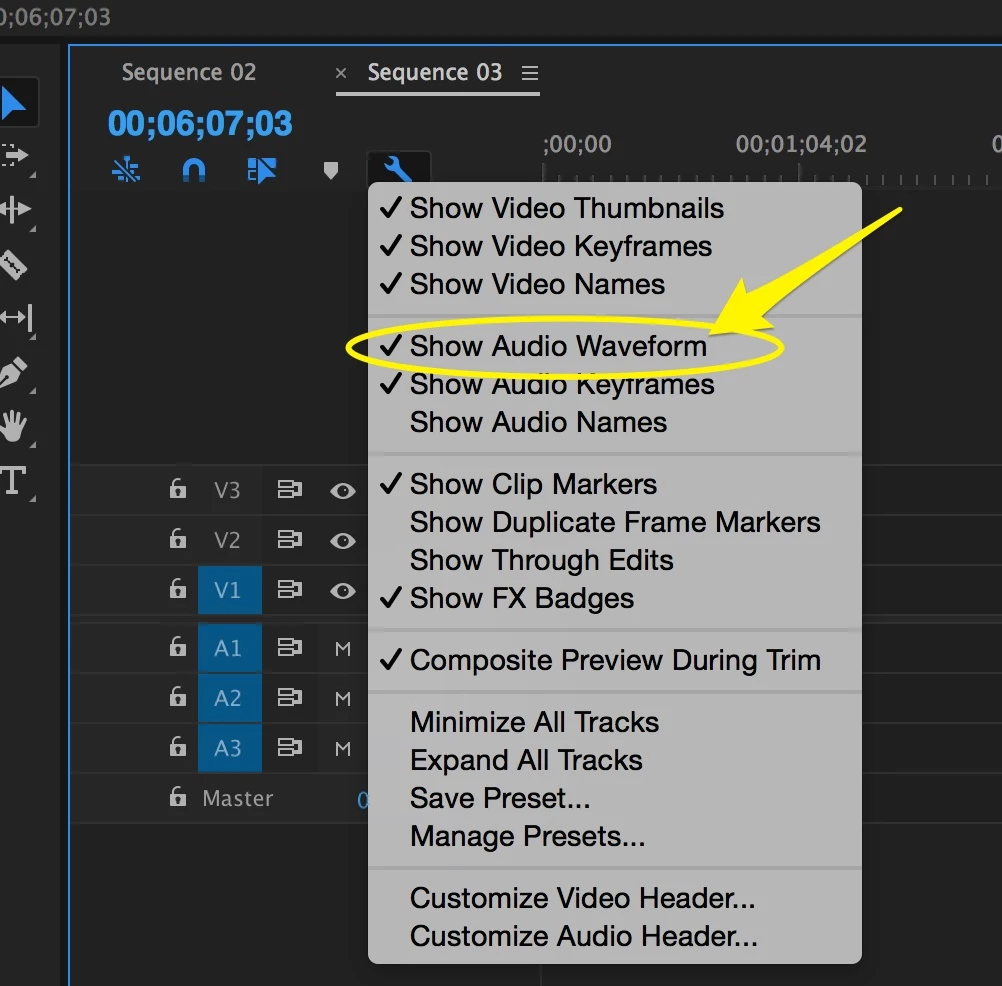Toggle lock on Master track
Viewport: 1002px width, 986px height.
point(178,796)
